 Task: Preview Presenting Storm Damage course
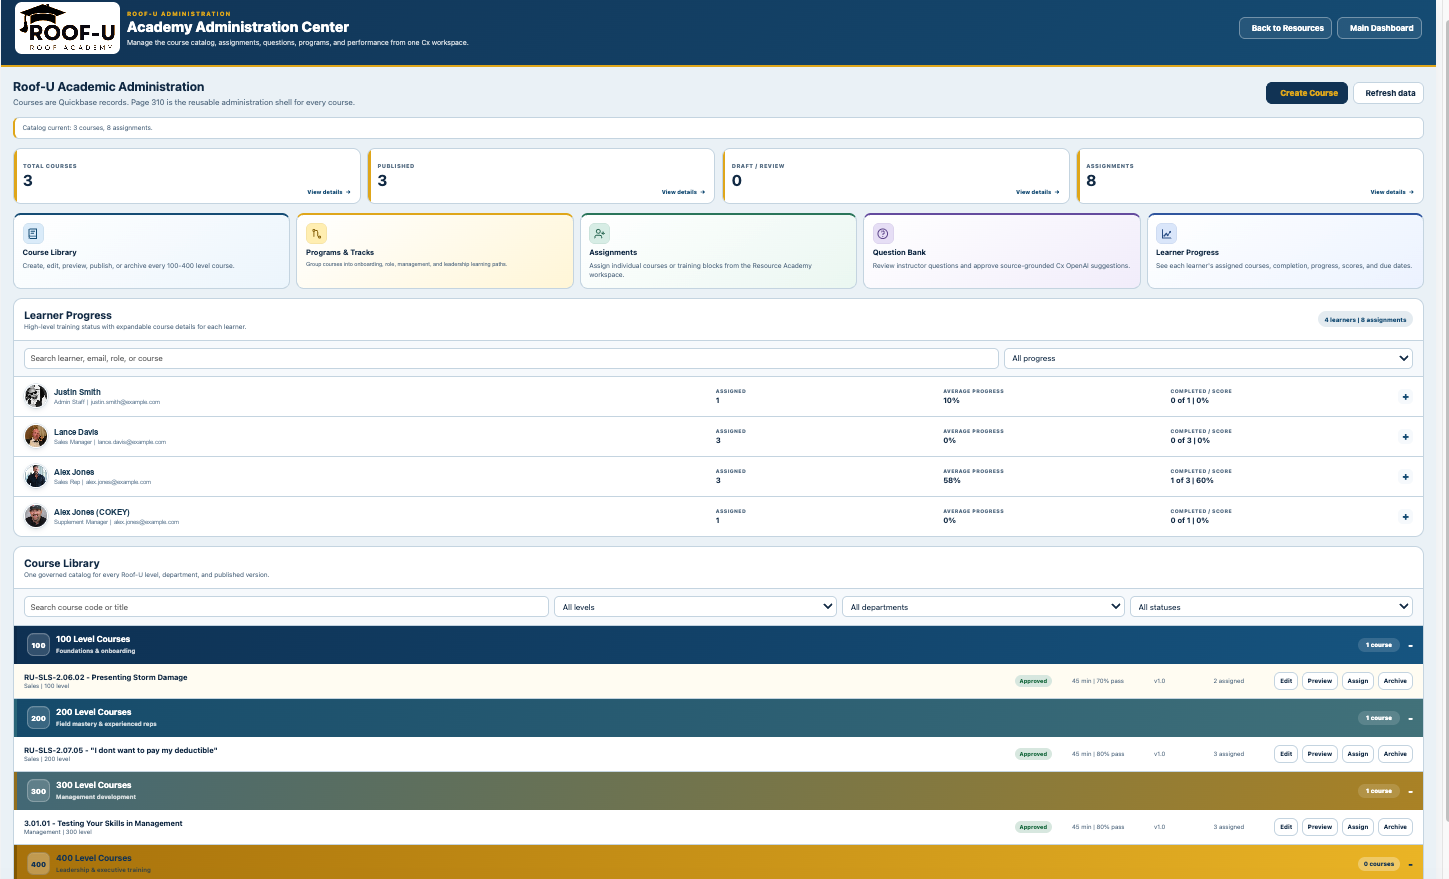1320,681
